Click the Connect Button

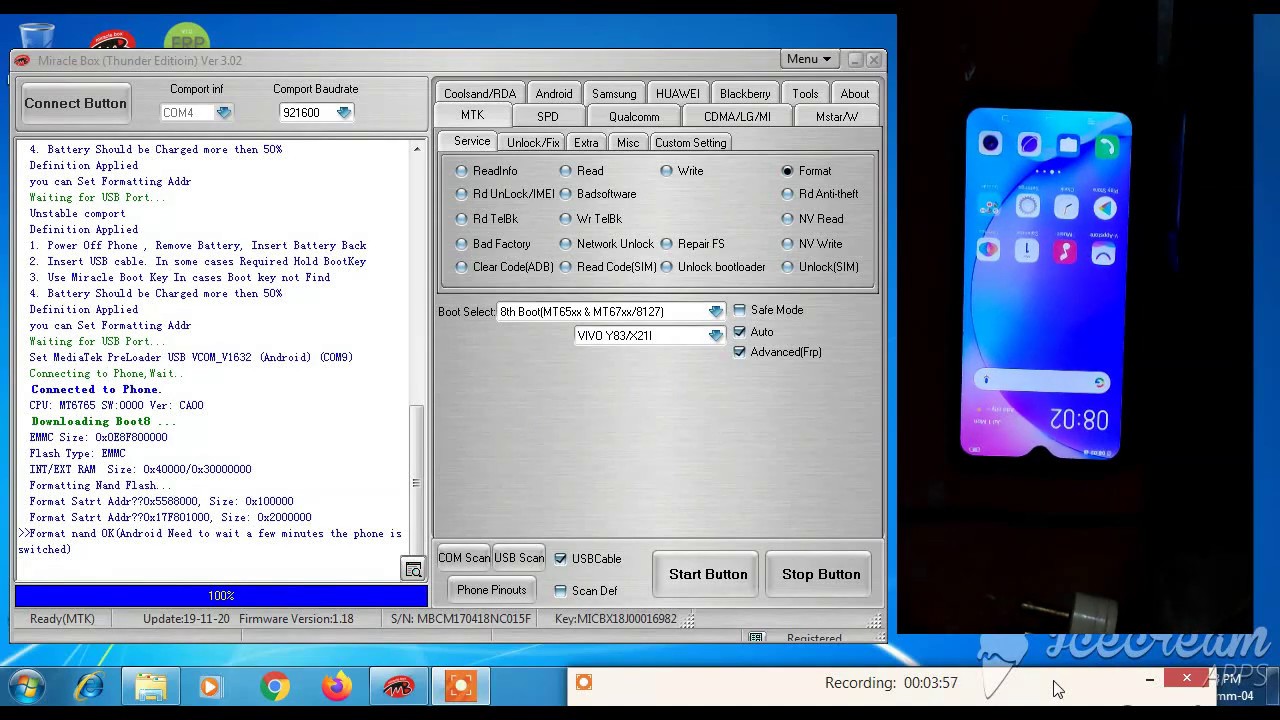76,103
